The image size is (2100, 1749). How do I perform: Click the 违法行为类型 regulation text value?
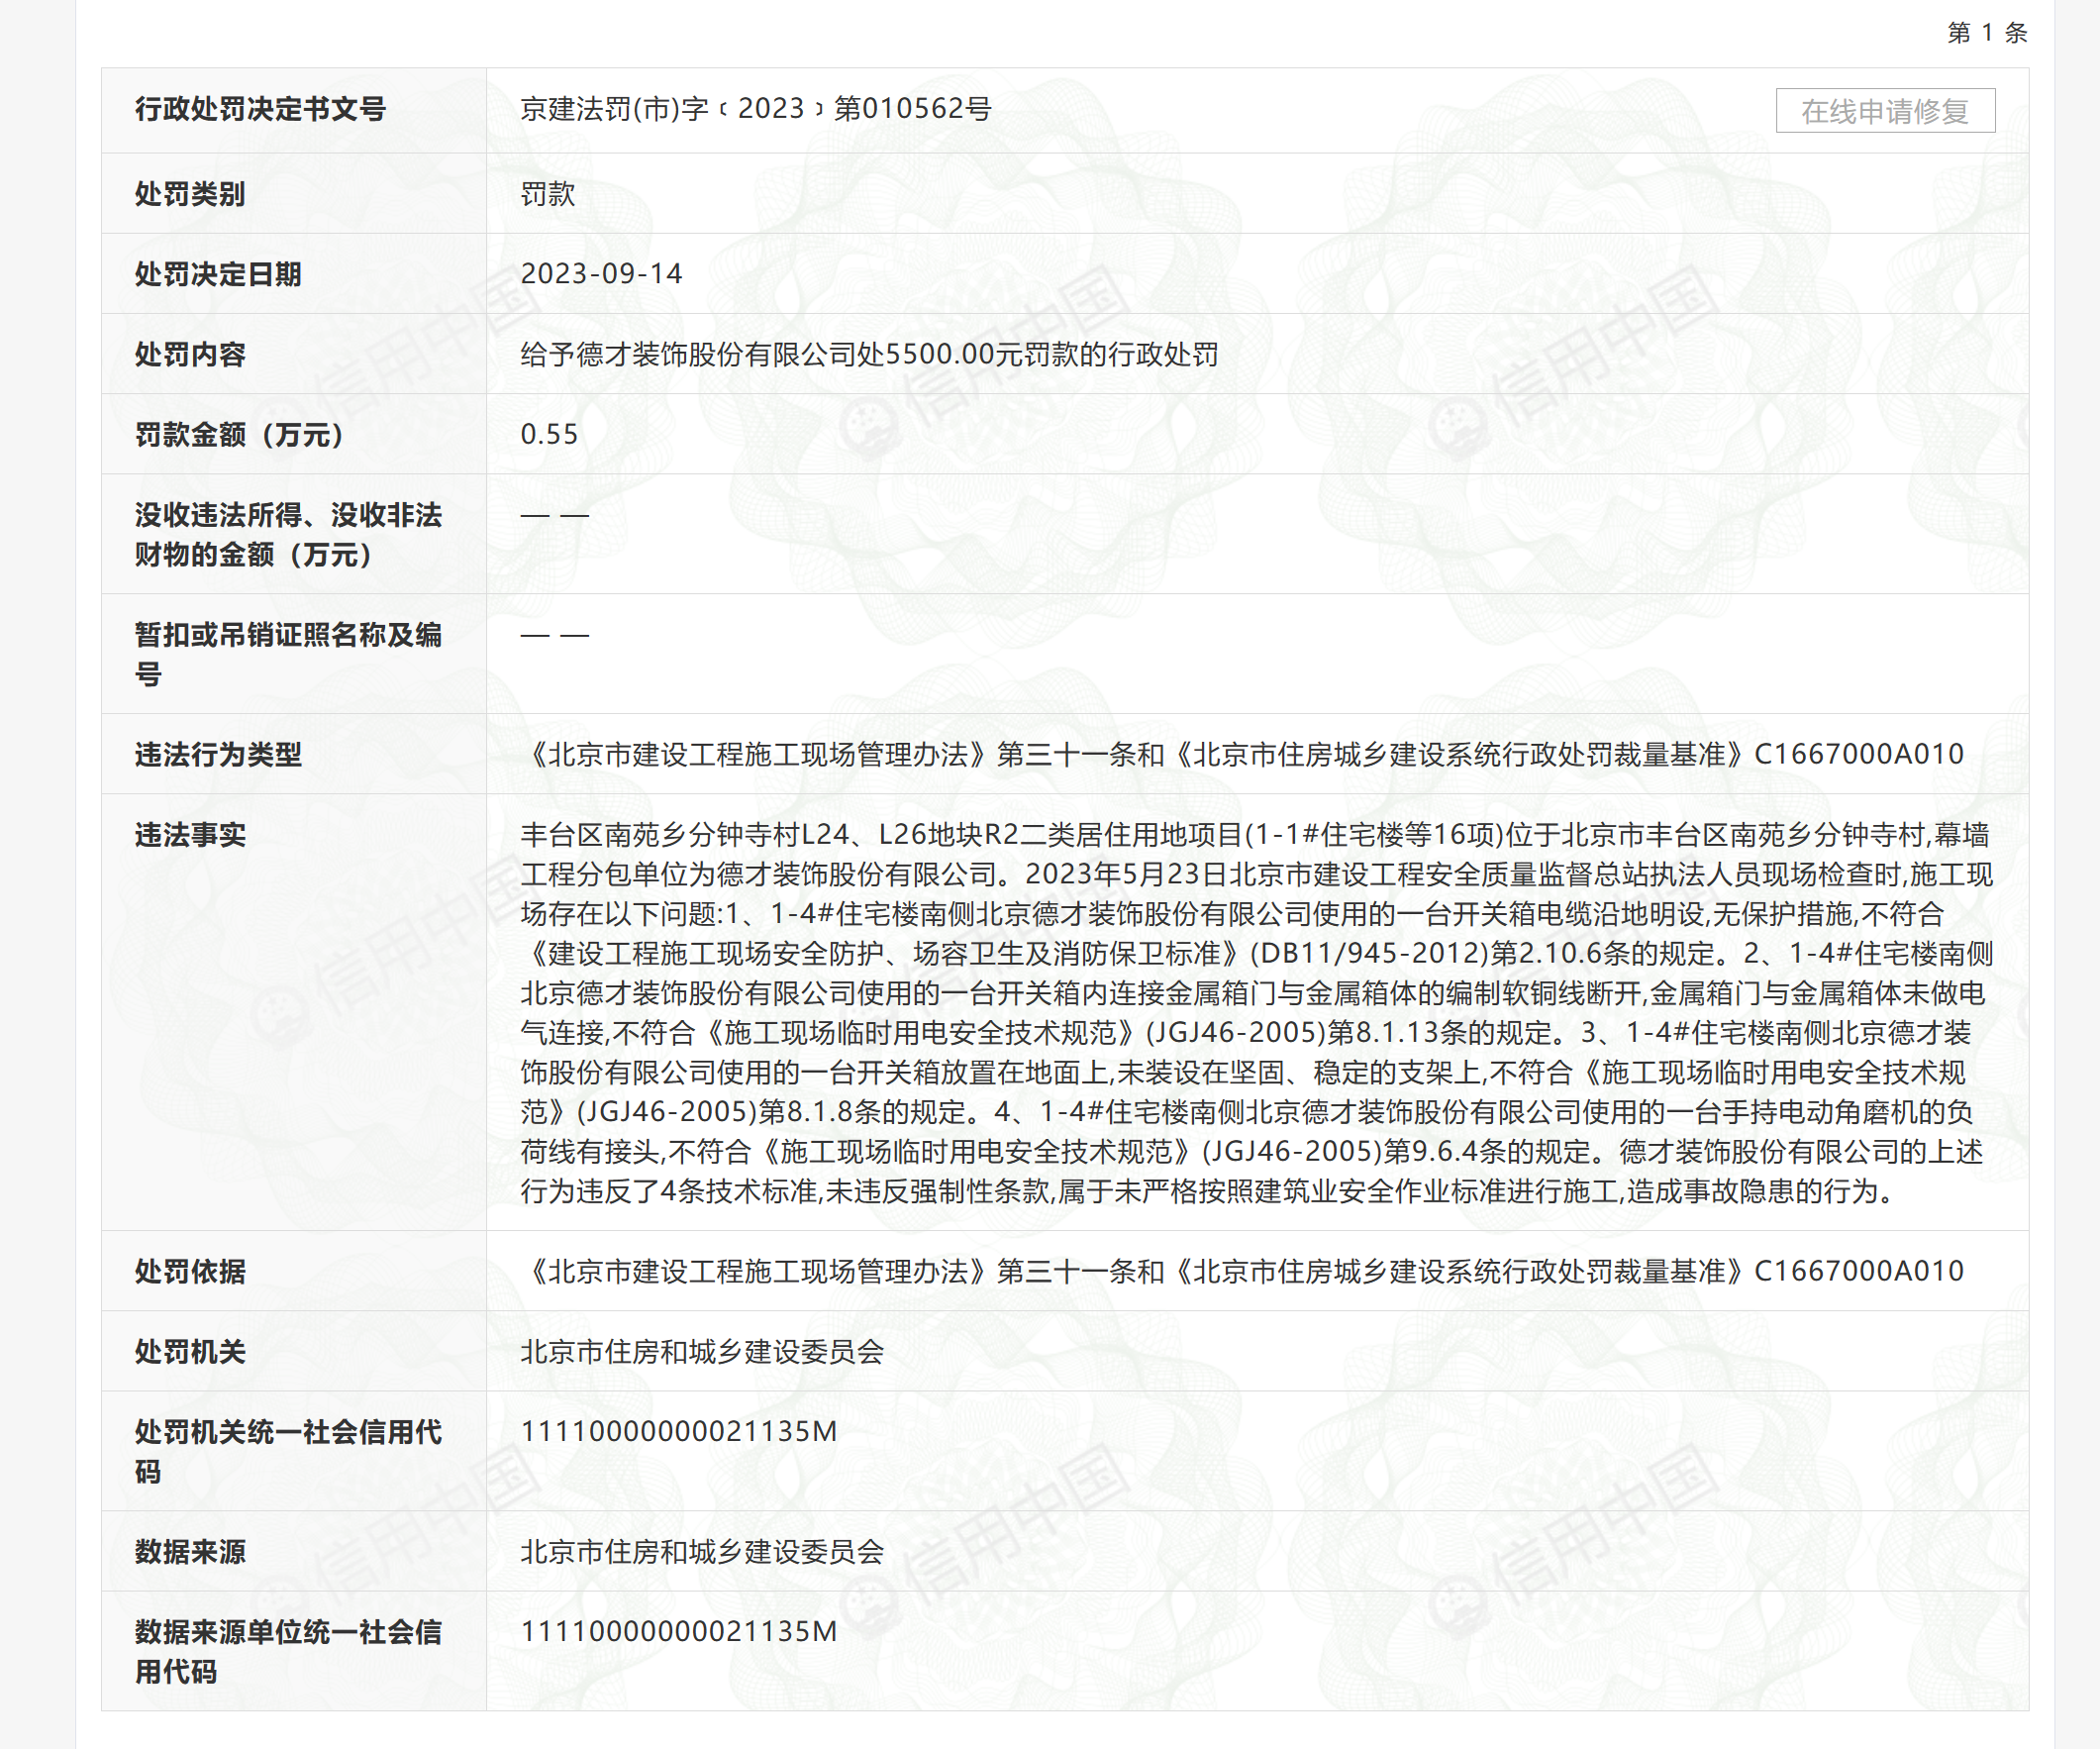pyautogui.click(x=1240, y=754)
